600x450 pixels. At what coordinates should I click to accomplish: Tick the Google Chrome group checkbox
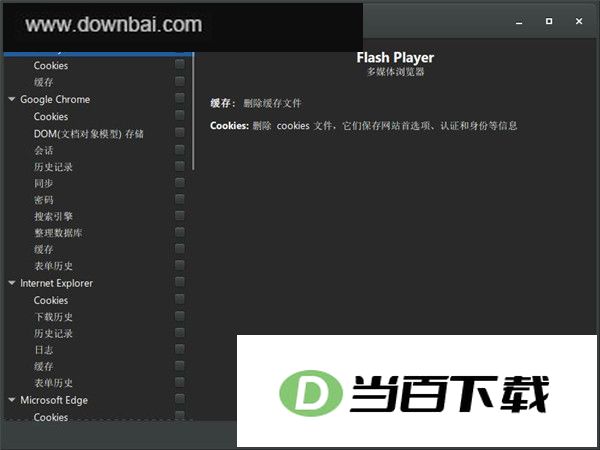[179, 98]
